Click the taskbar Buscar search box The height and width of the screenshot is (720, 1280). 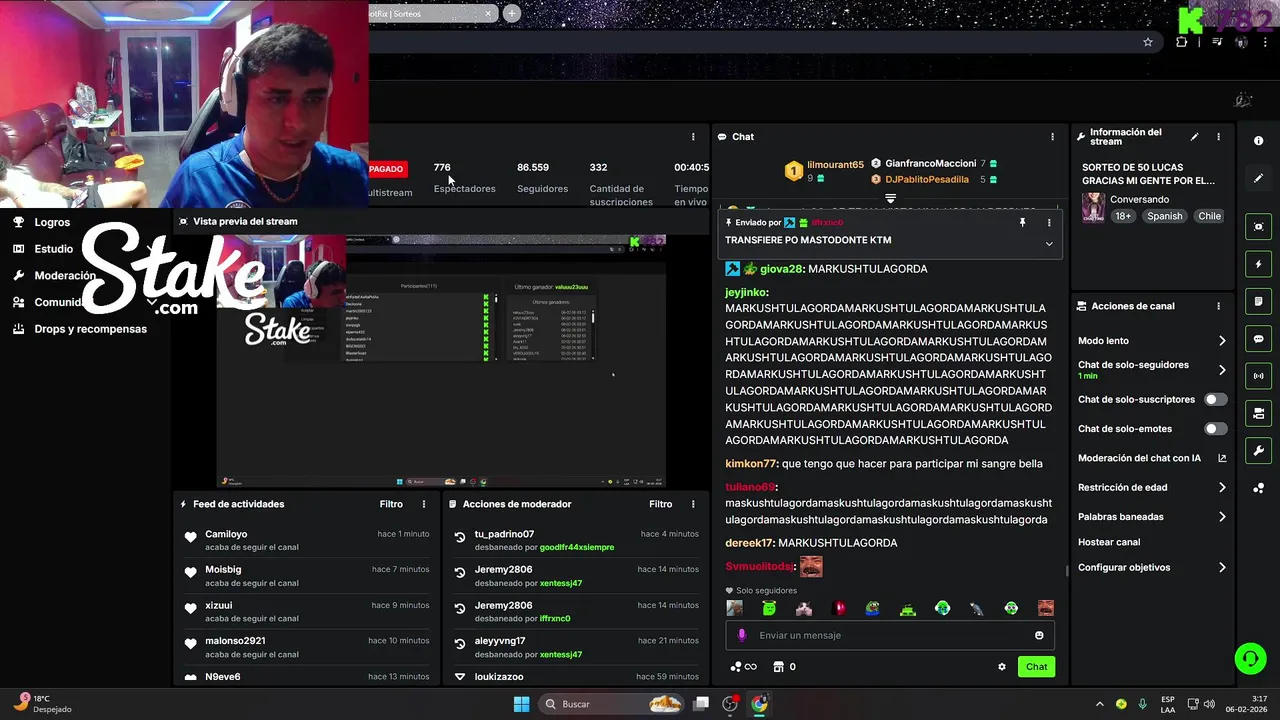pyautogui.click(x=612, y=704)
